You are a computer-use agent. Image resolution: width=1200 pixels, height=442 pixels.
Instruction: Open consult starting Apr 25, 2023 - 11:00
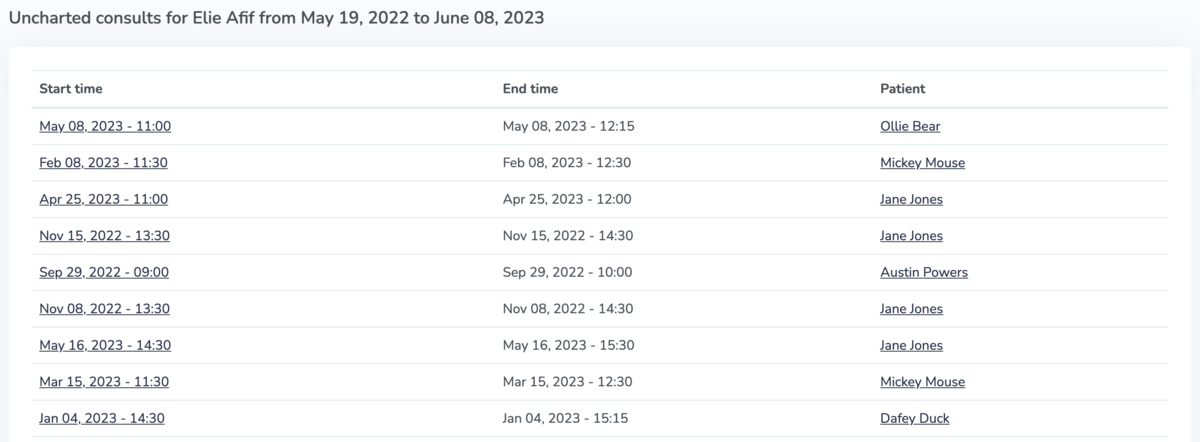(x=104, y=200)
